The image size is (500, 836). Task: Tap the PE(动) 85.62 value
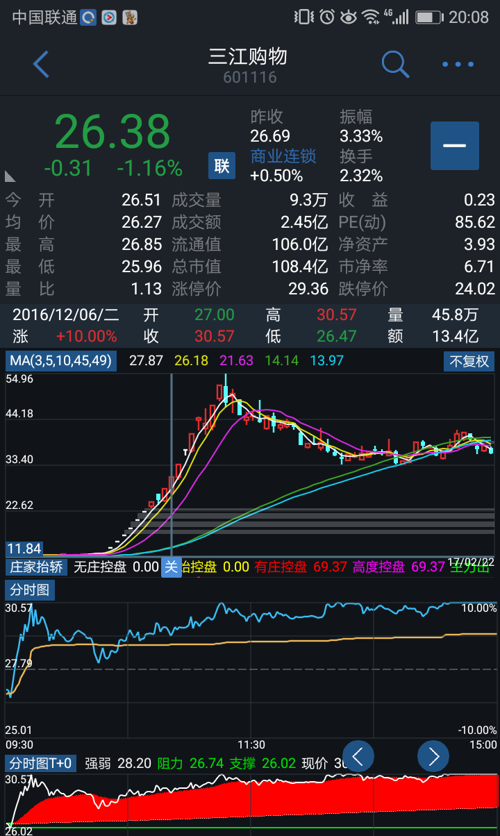point(475,222)
